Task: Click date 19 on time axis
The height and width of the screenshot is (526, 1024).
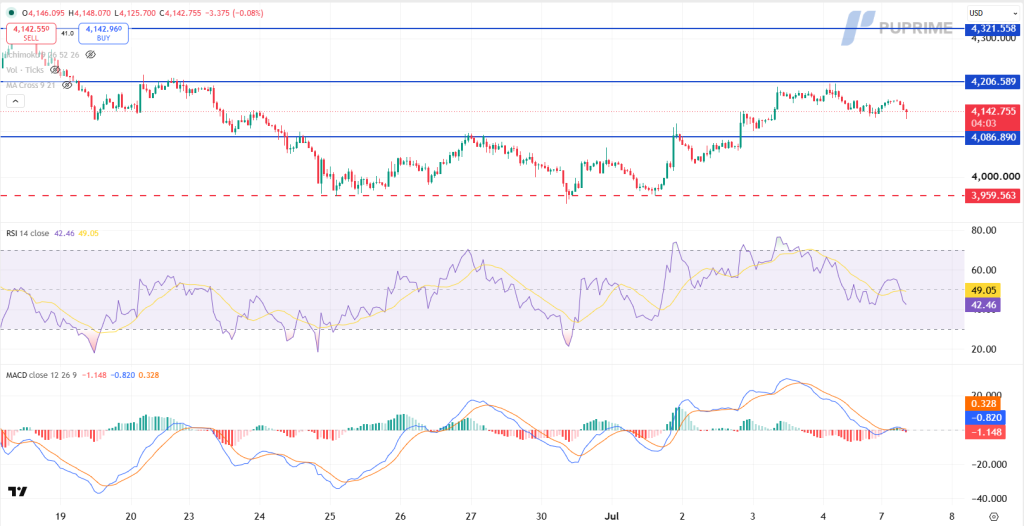Action: click(59, 515)
